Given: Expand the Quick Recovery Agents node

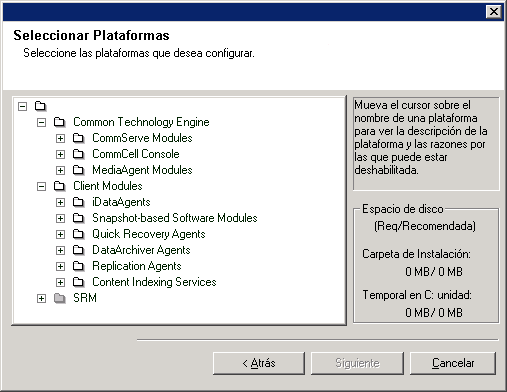Looking at the screenshot, I should pyautogui.click(x=60, y=234).
